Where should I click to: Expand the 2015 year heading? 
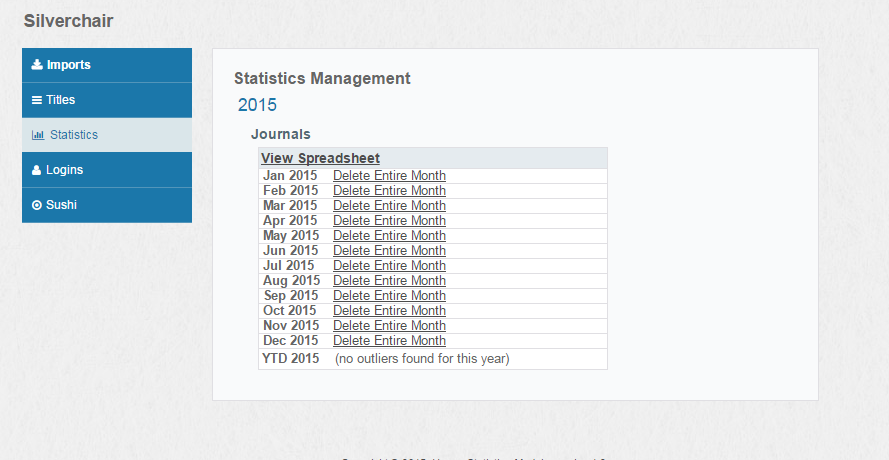click(257, 105)
